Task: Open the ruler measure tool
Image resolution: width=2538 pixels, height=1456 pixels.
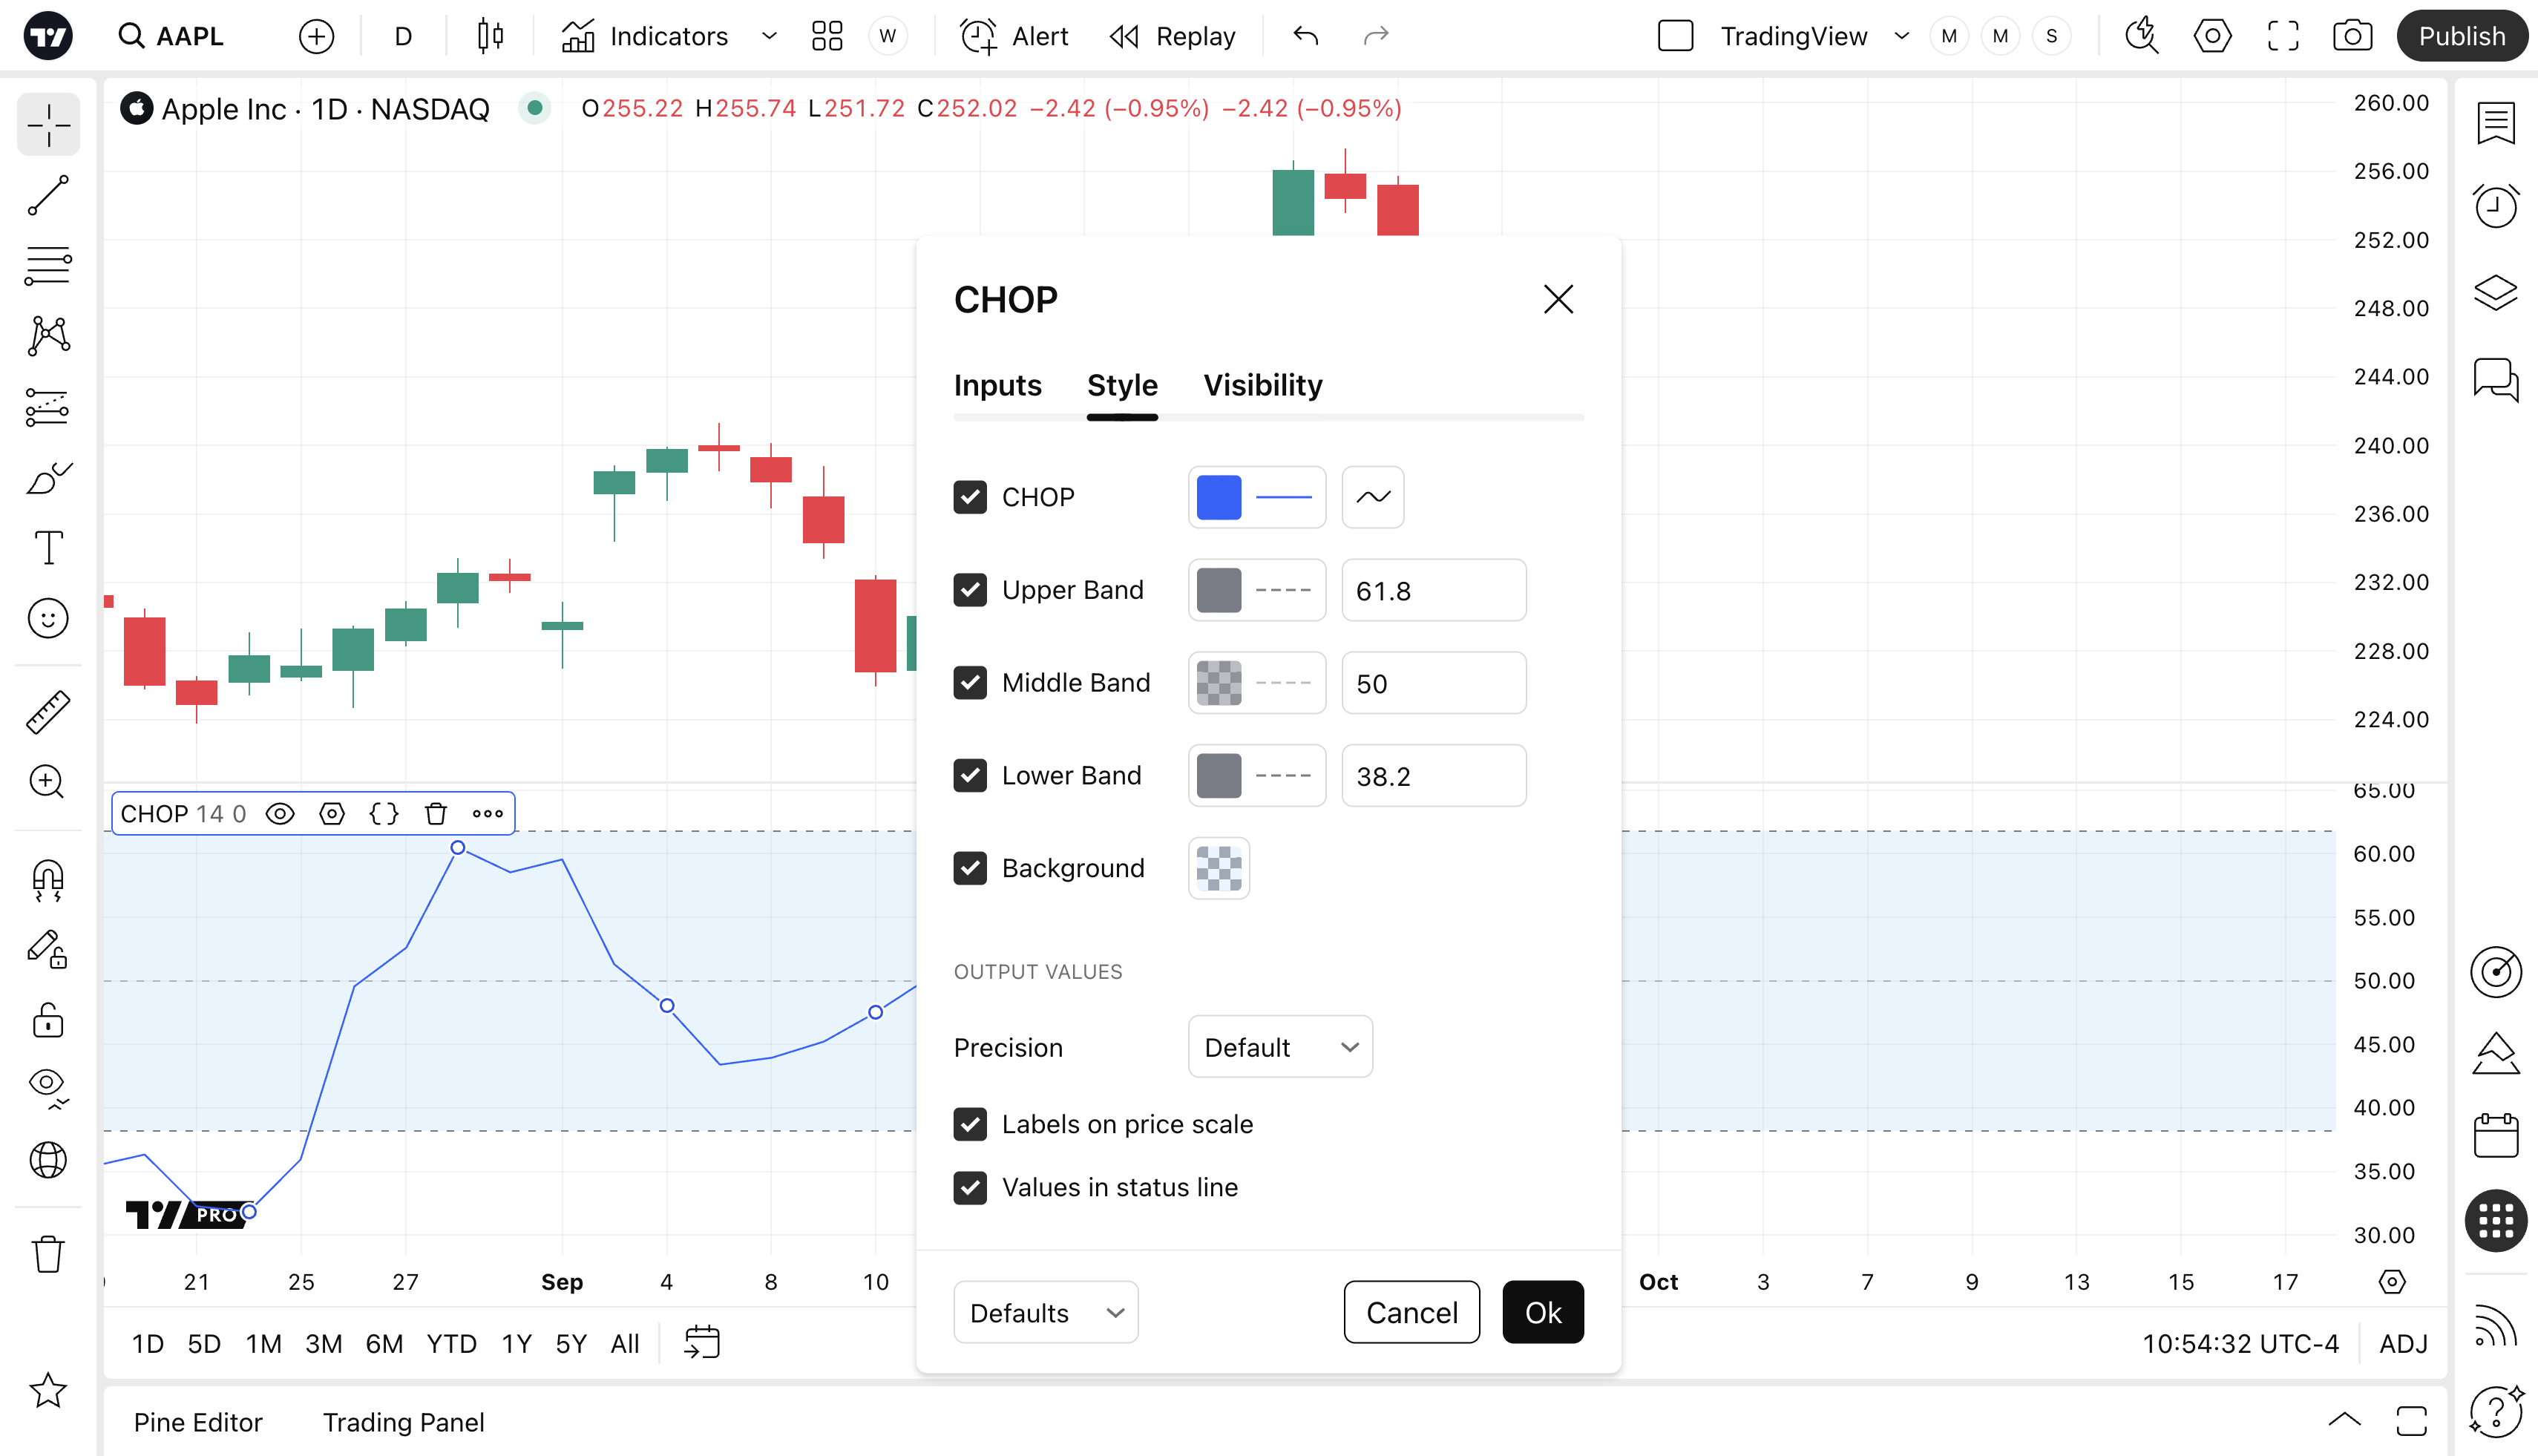Action: click(x=47, y=712)
